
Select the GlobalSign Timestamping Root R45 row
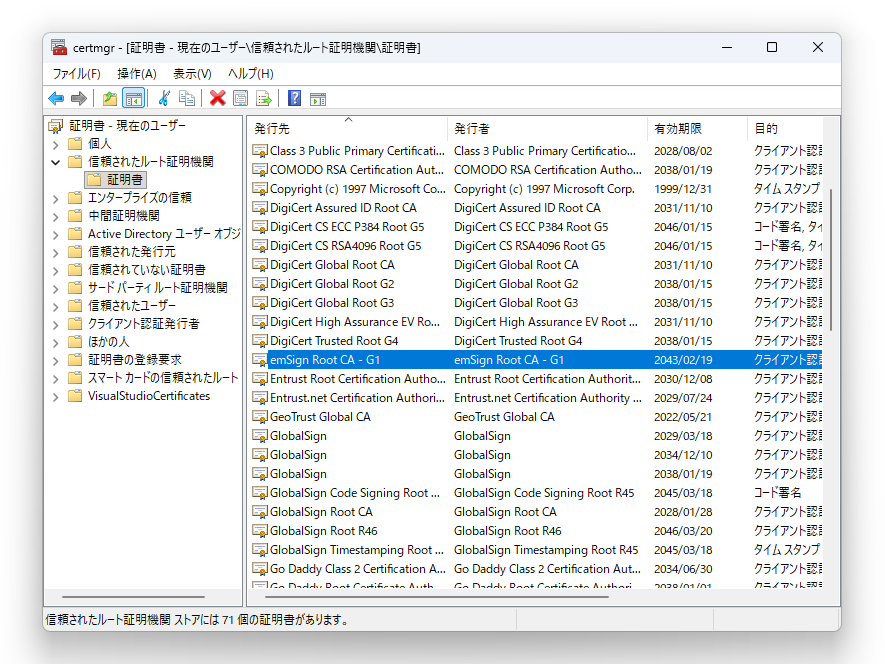(535, 550)
